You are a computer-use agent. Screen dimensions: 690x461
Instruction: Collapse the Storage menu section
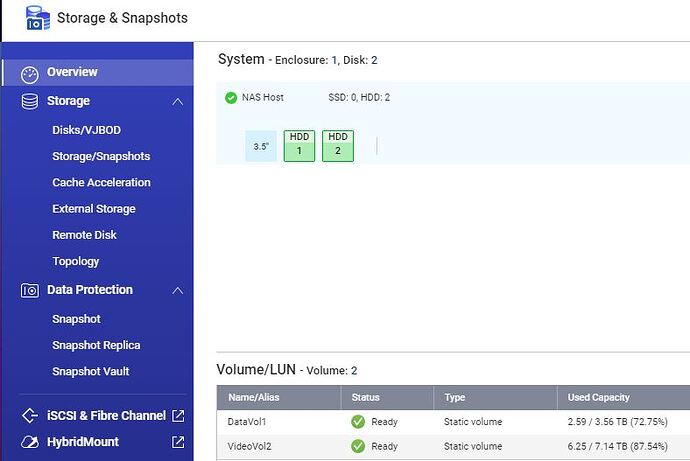tap(178, 101)
